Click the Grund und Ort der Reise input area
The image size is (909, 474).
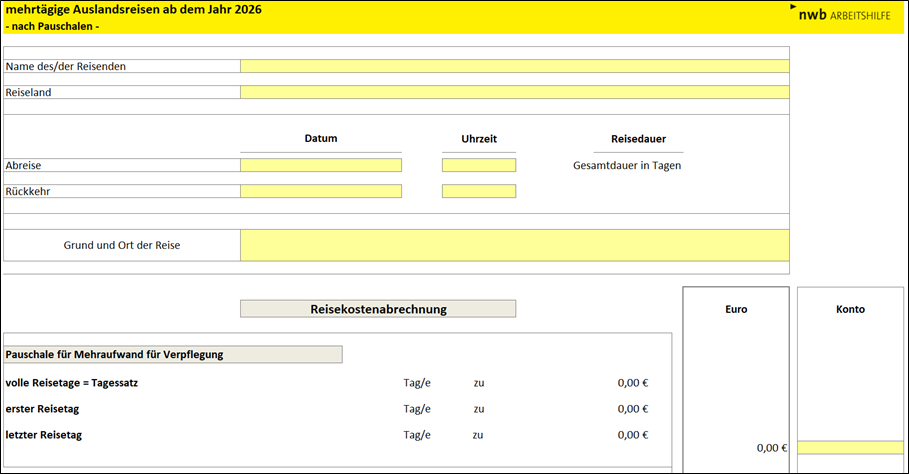click(514, 245)
